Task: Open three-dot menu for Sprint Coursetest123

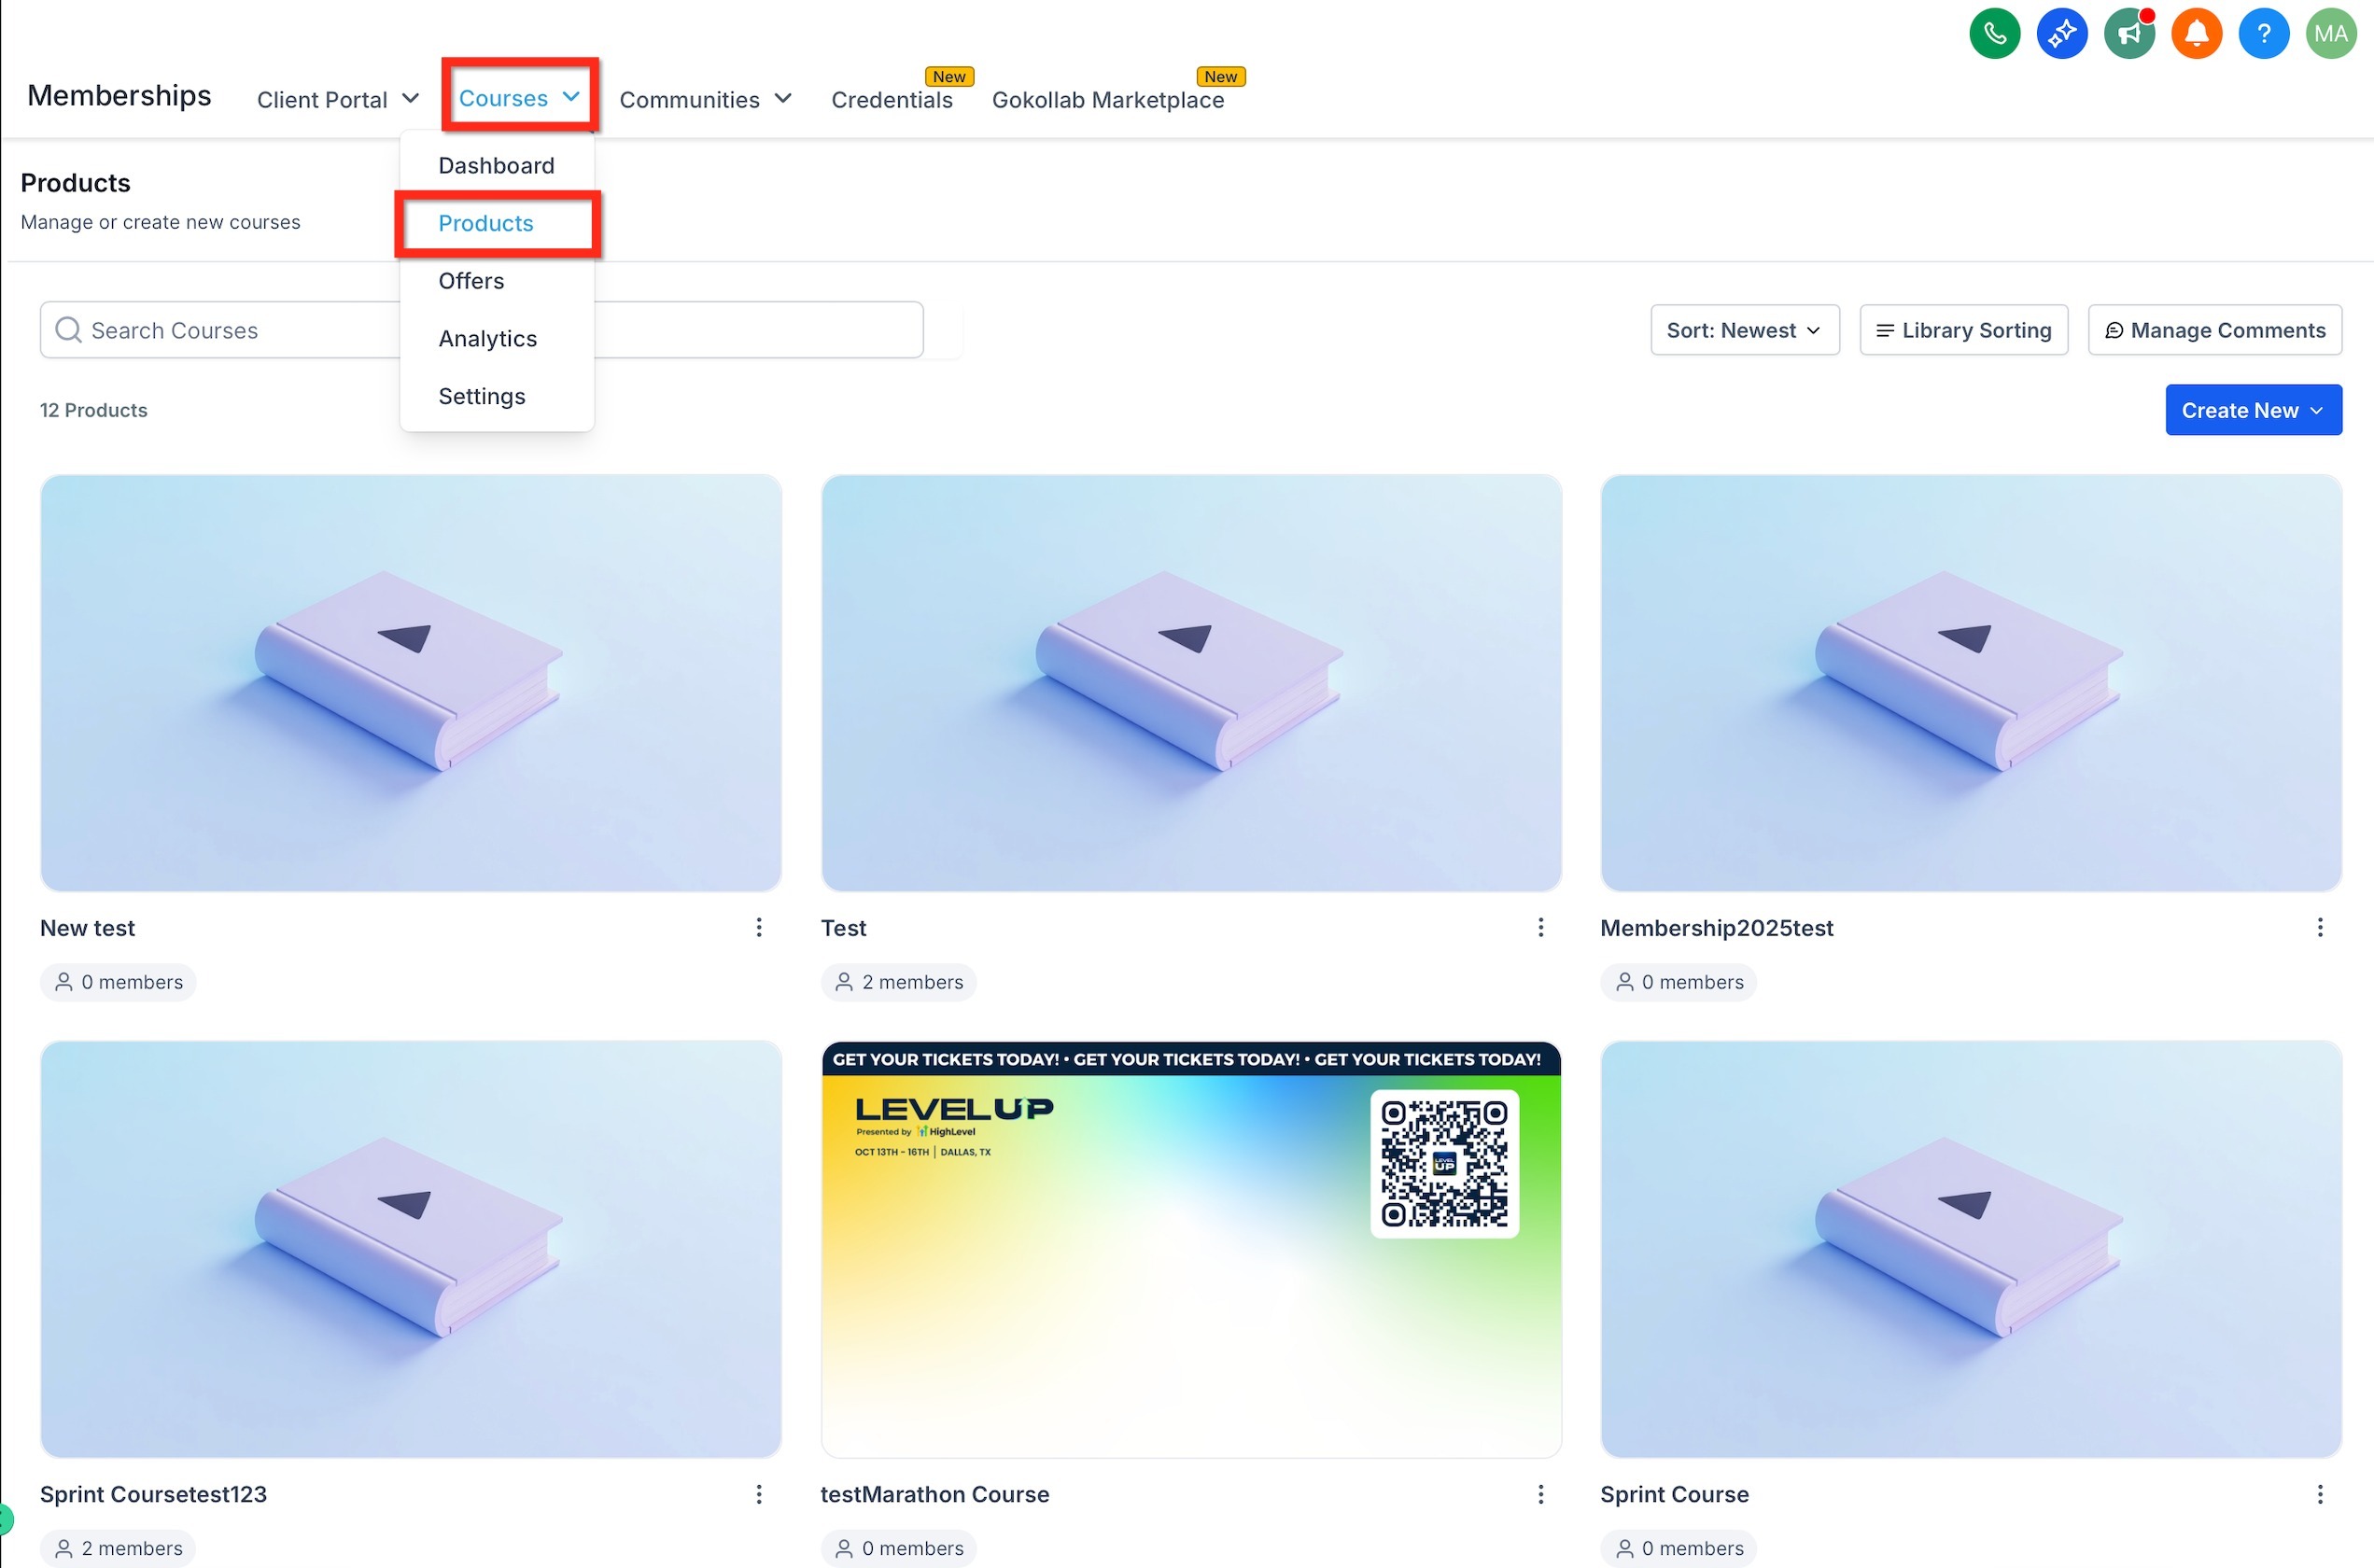Action: point(759,1494)
